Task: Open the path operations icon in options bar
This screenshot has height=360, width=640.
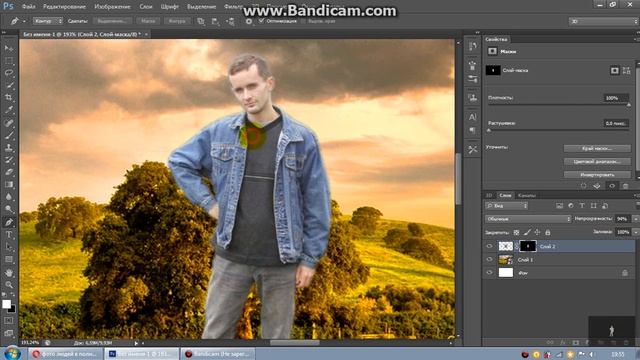Action: [201, 21]
